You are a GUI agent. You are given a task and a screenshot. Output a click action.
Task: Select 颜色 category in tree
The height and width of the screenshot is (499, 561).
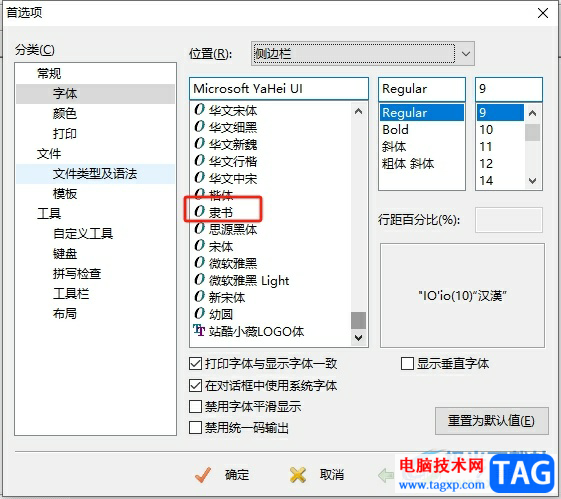65,113
